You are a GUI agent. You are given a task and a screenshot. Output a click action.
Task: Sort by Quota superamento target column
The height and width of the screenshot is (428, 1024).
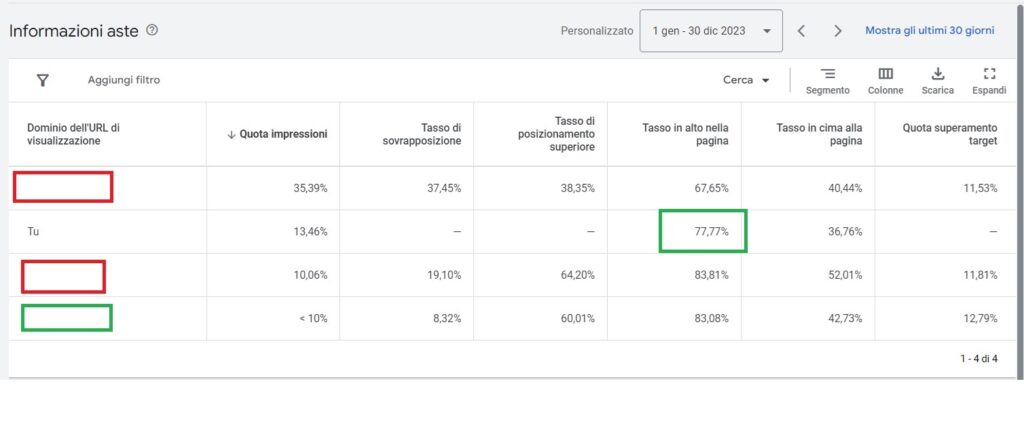(950, 135)
